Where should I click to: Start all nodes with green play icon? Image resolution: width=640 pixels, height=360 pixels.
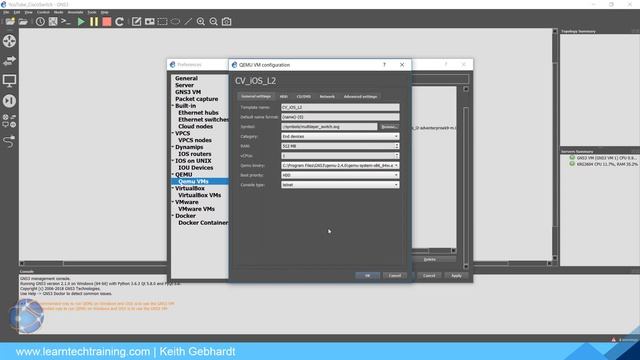coord(81,22)
